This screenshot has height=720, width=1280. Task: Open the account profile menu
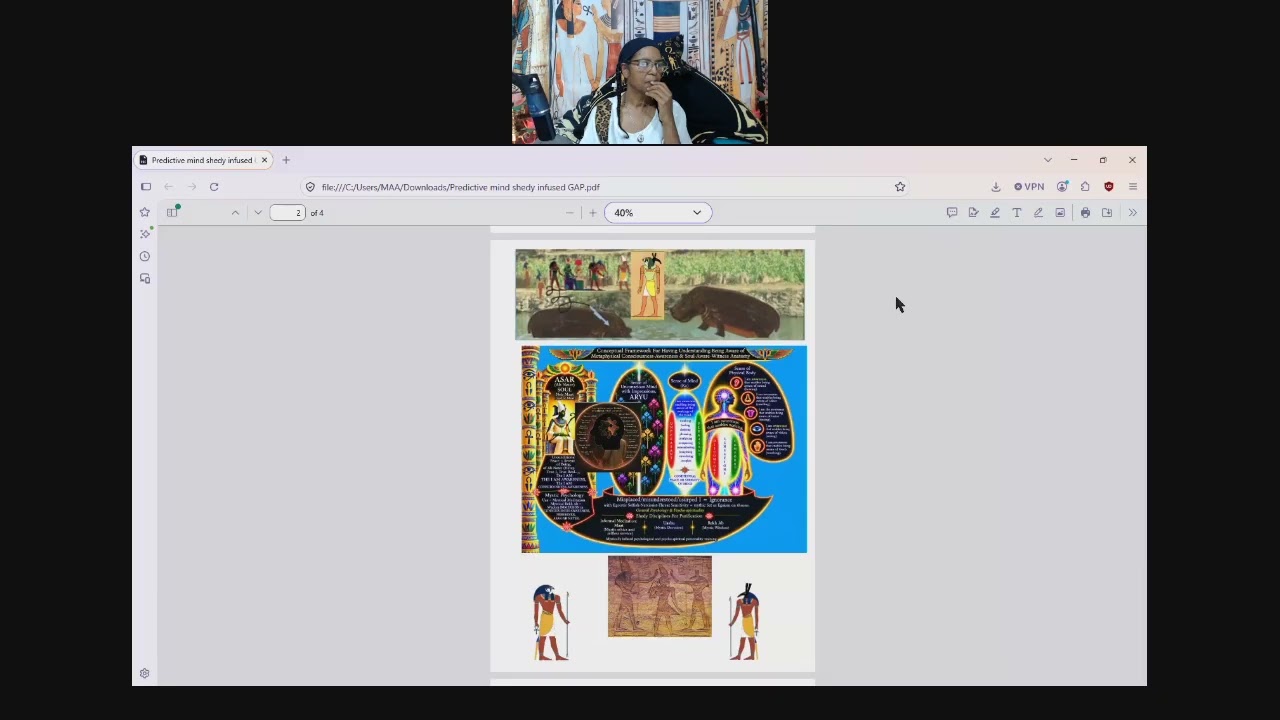[1062, 187]
